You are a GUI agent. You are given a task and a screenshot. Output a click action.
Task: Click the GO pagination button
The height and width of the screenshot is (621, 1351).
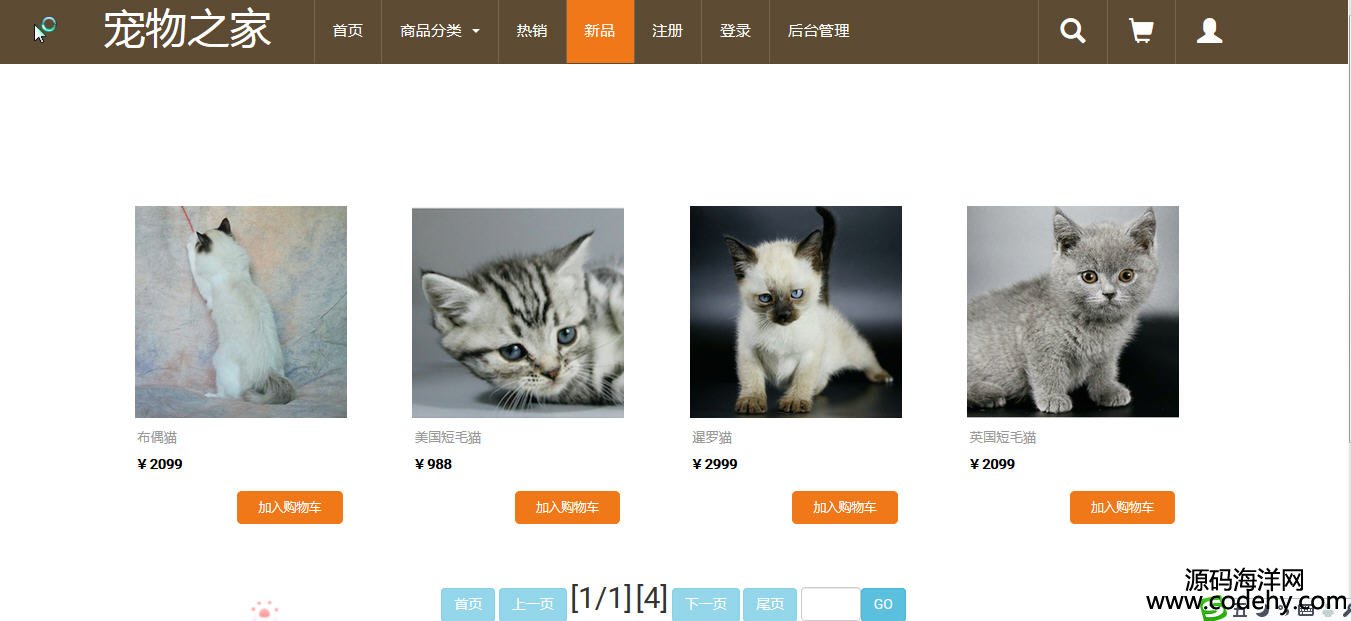pyautogui.click(x=883, y=604)
